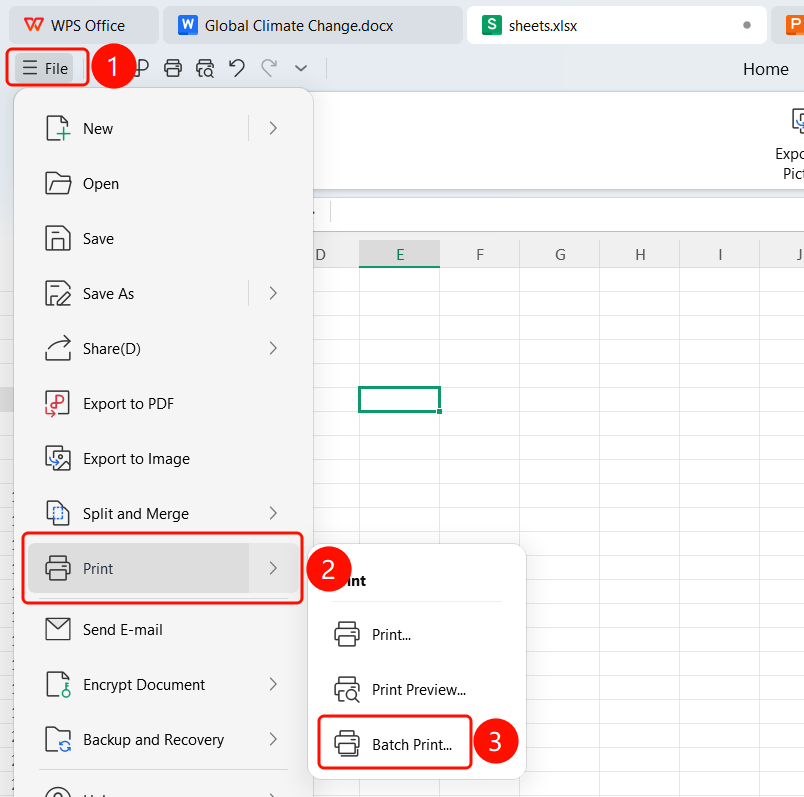The image size is (804, 797).
Task: Open the Home ribbon tab
Action: click(766, 69)
